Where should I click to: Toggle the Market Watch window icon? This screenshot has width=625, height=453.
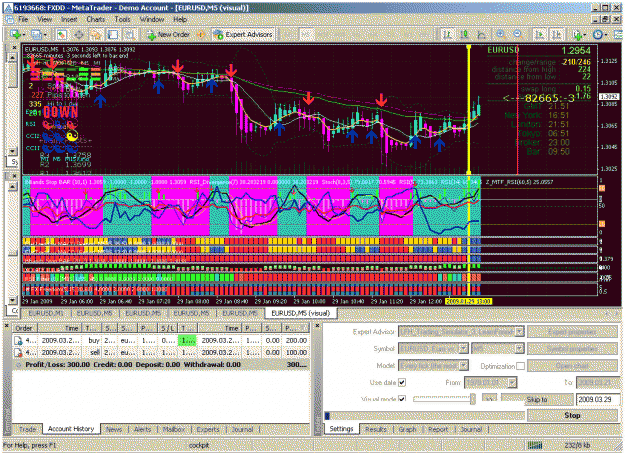[61, 35]
